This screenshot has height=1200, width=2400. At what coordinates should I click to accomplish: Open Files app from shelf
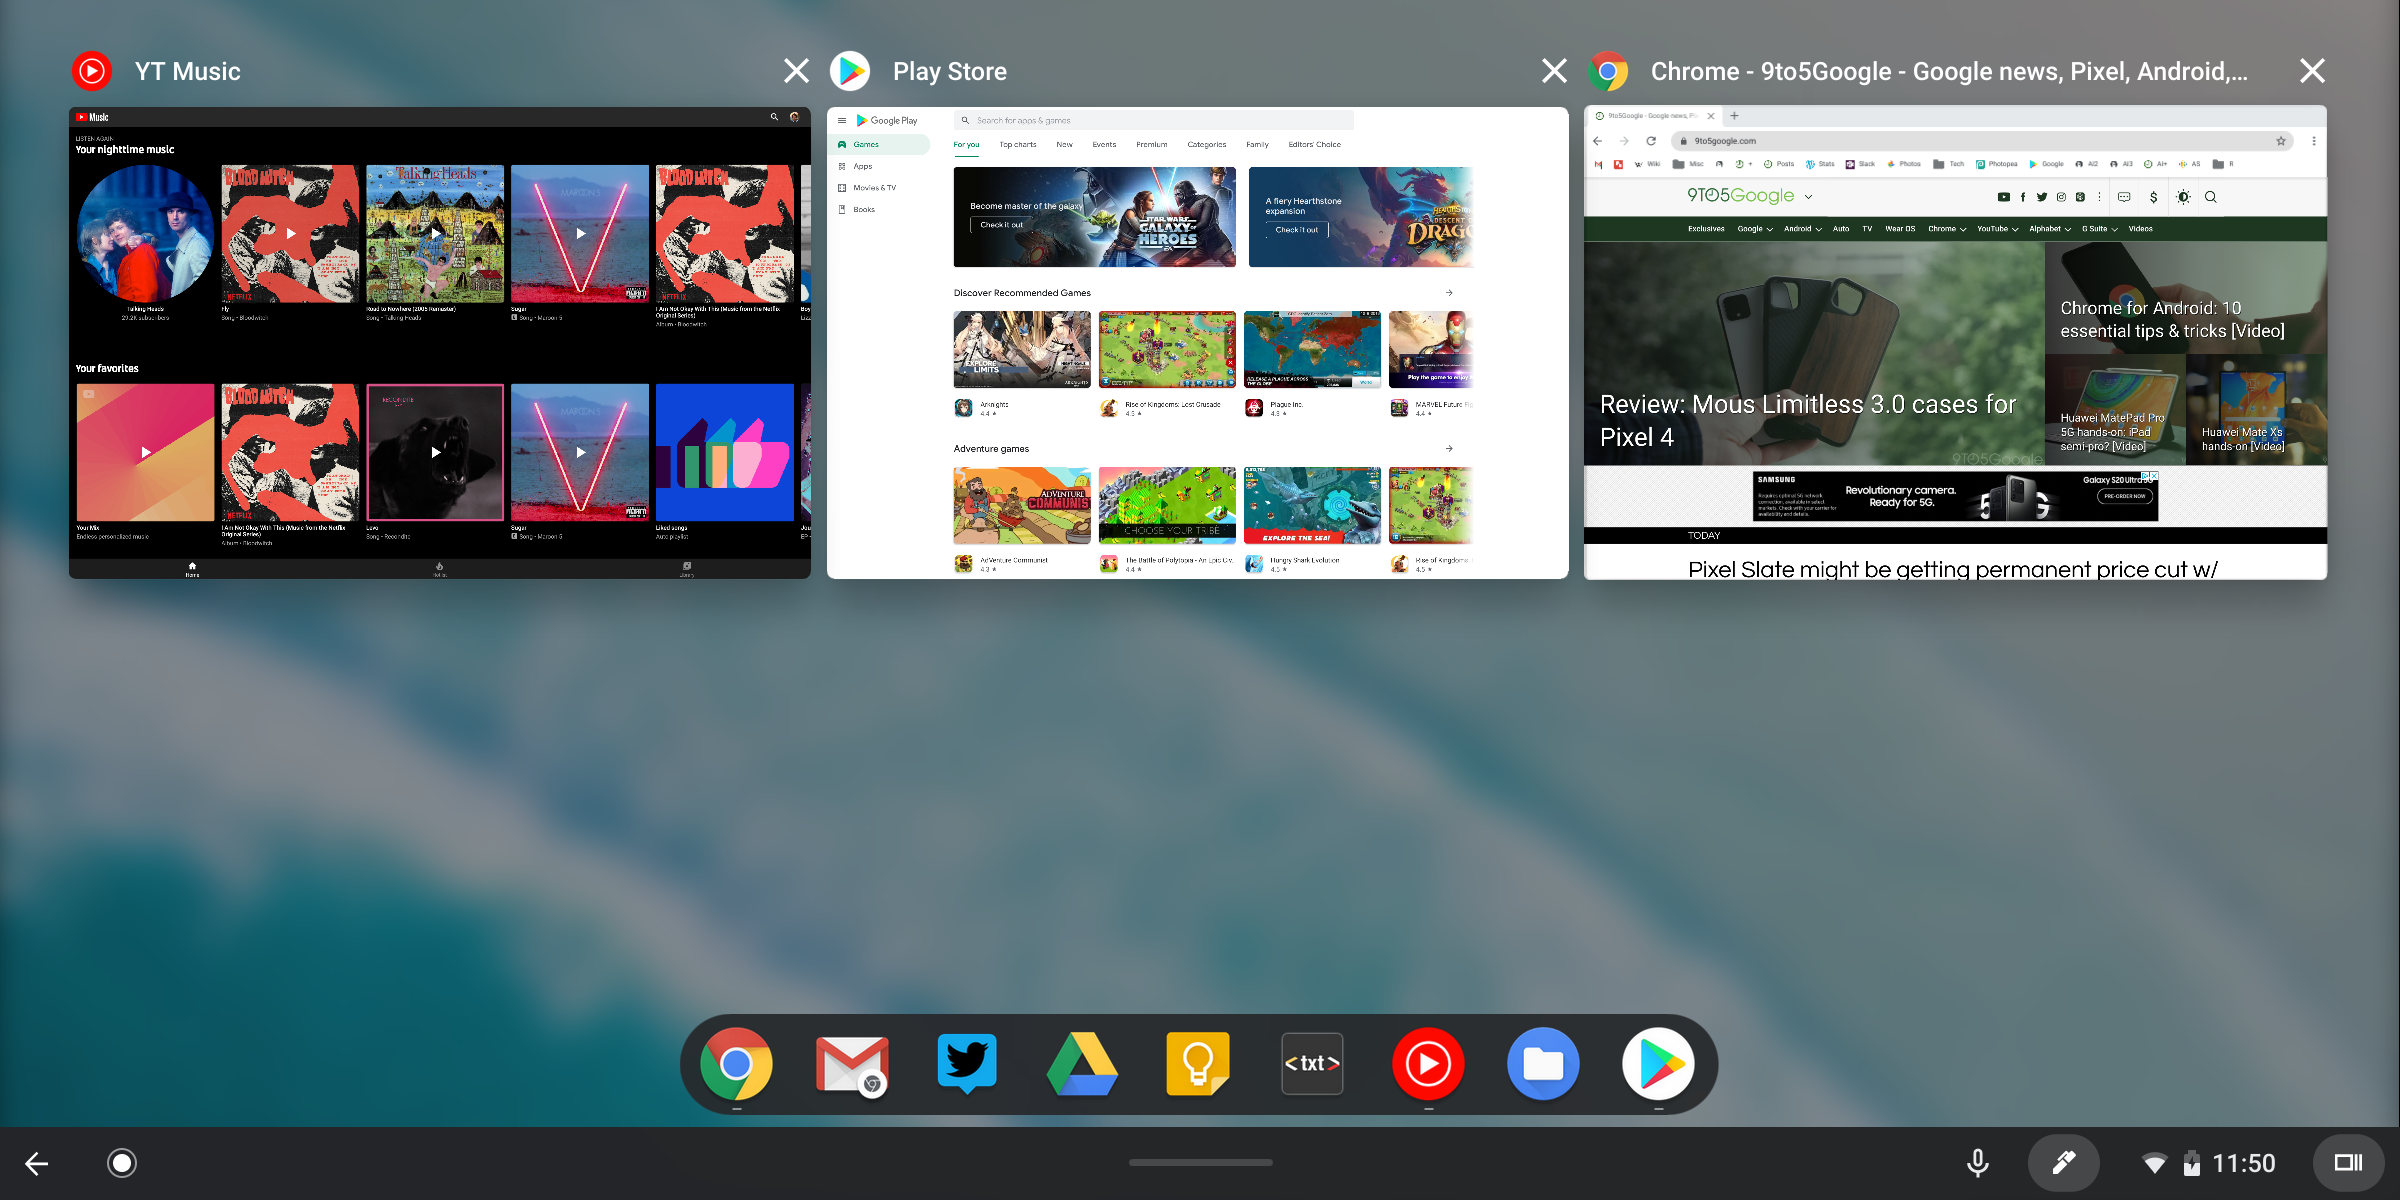click(1543, 1064)
